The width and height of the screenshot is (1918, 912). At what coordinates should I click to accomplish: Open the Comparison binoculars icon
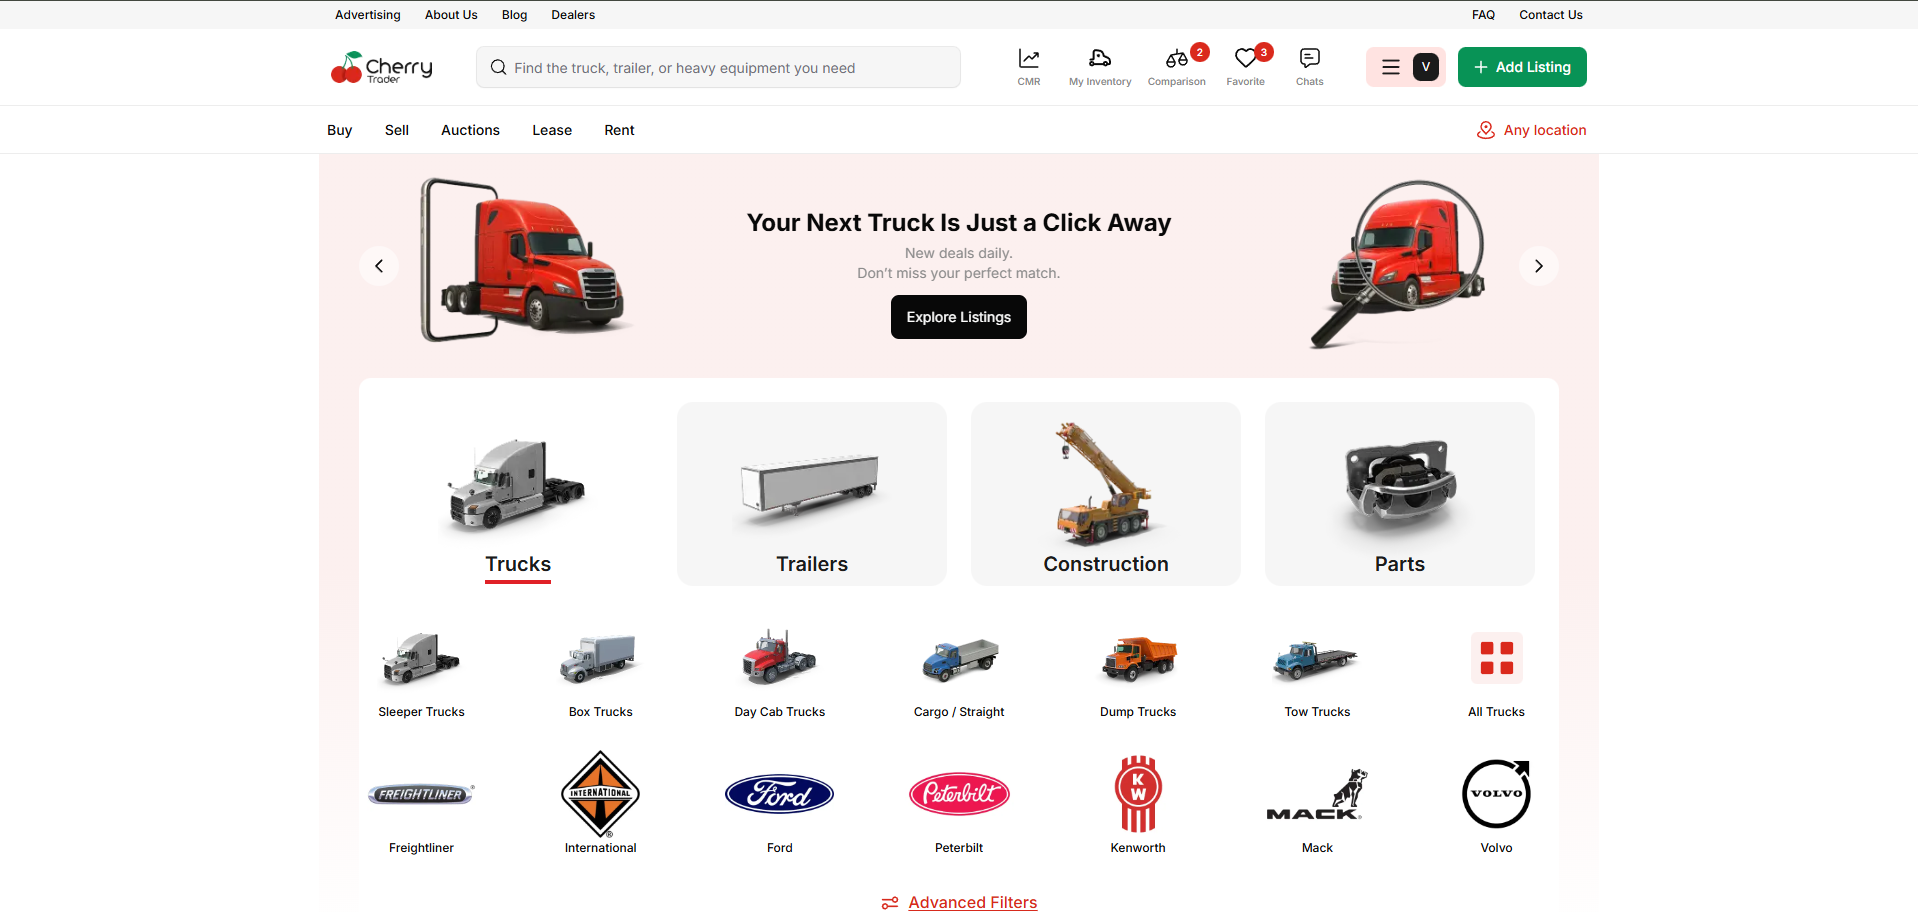1176,59
